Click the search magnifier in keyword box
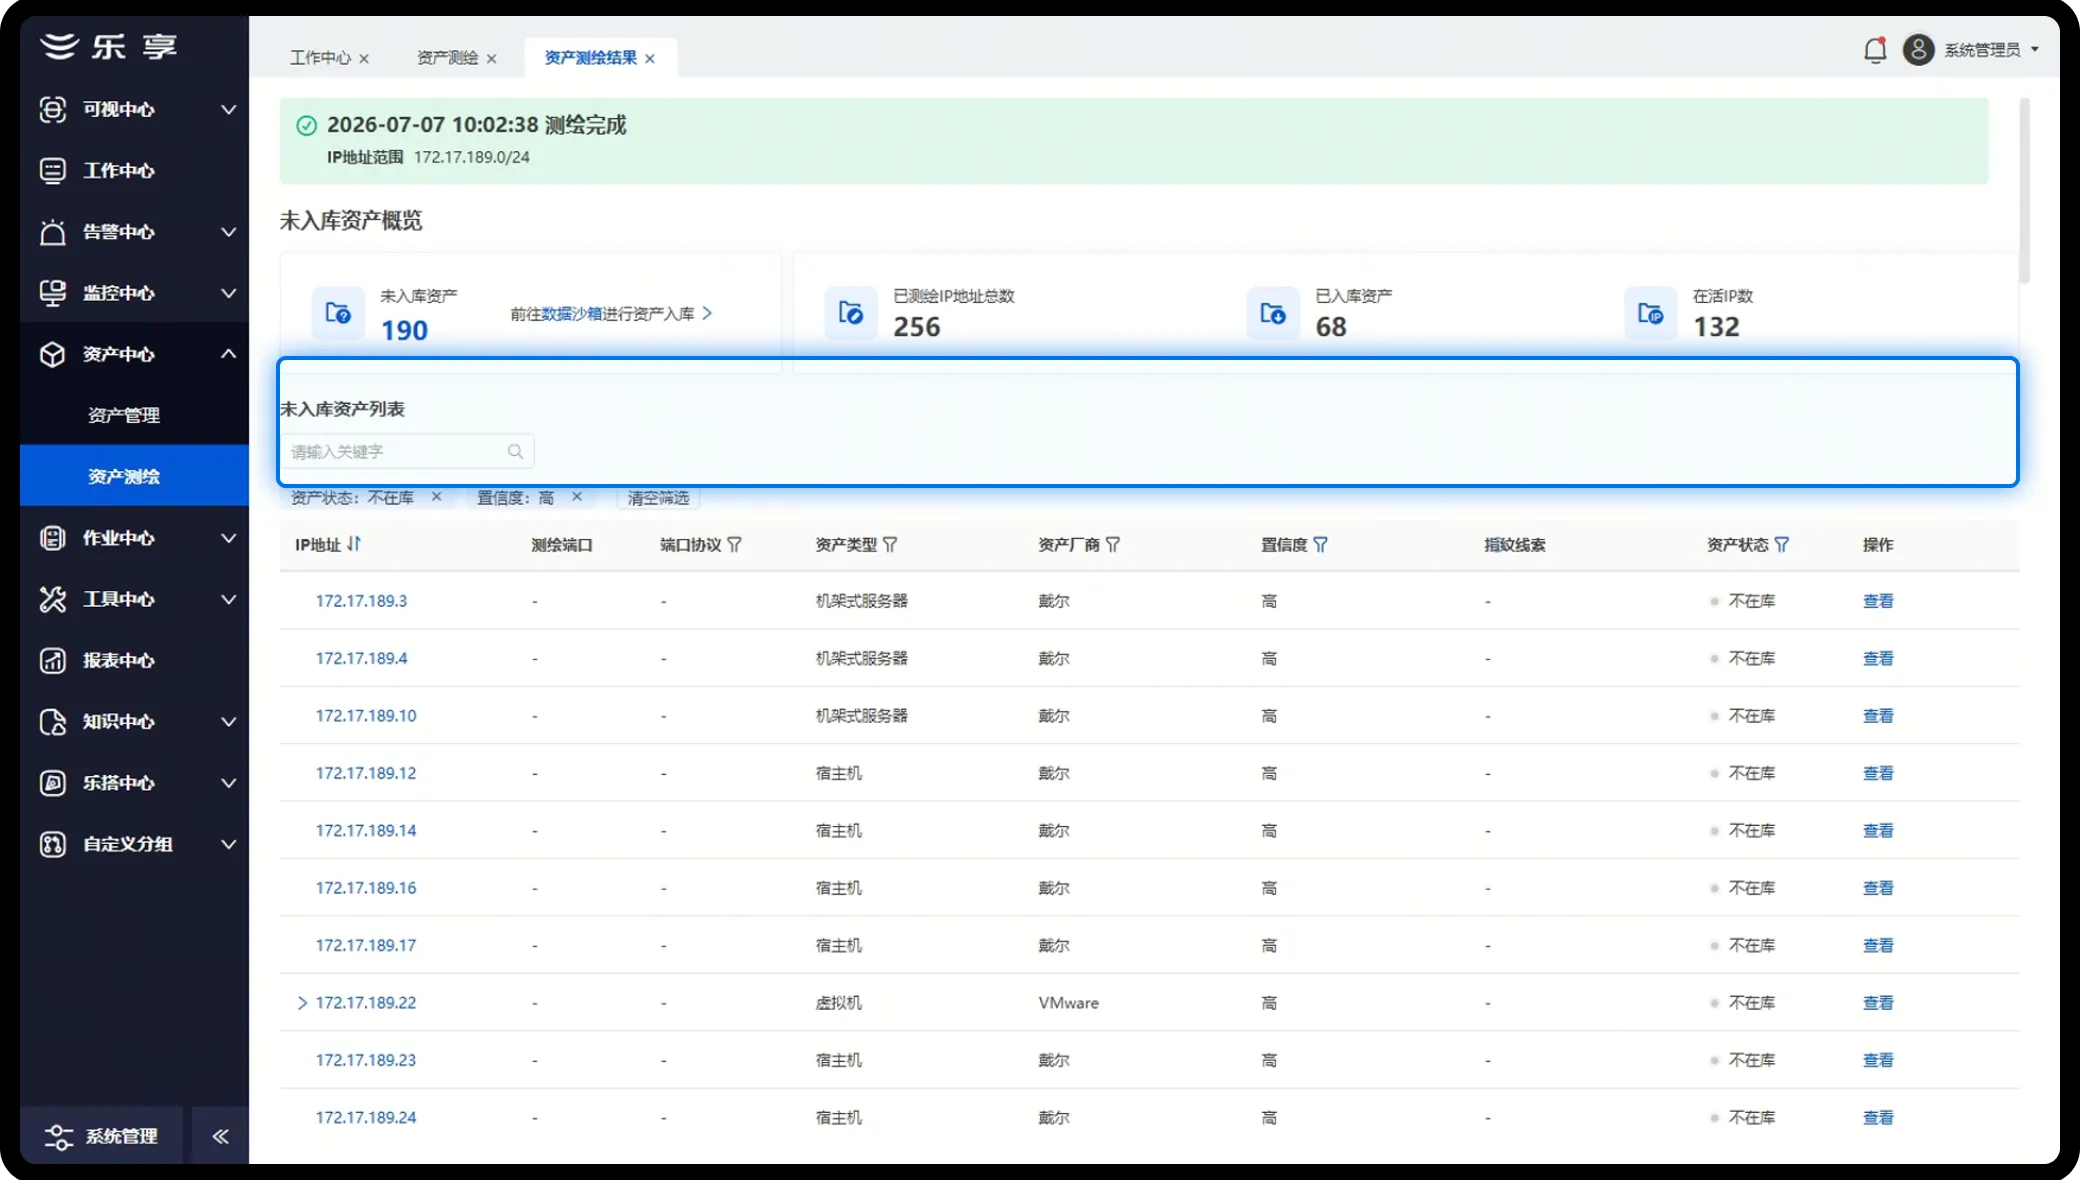 (x=515, y=451)
